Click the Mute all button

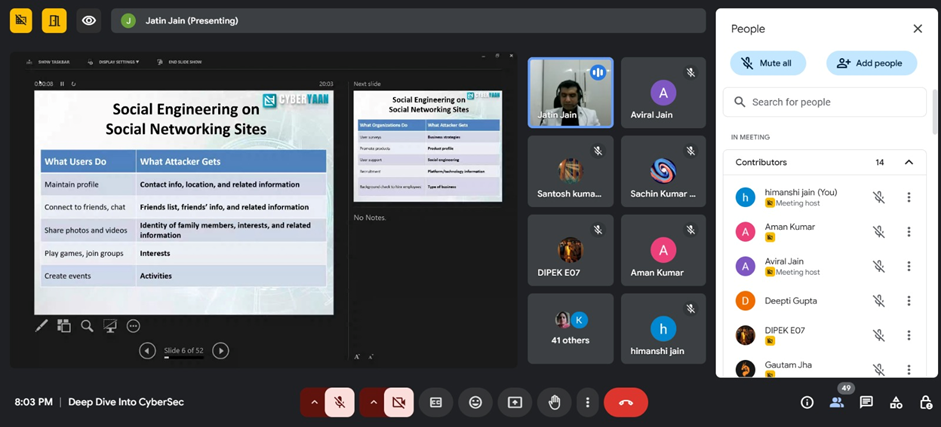point(768,63)
